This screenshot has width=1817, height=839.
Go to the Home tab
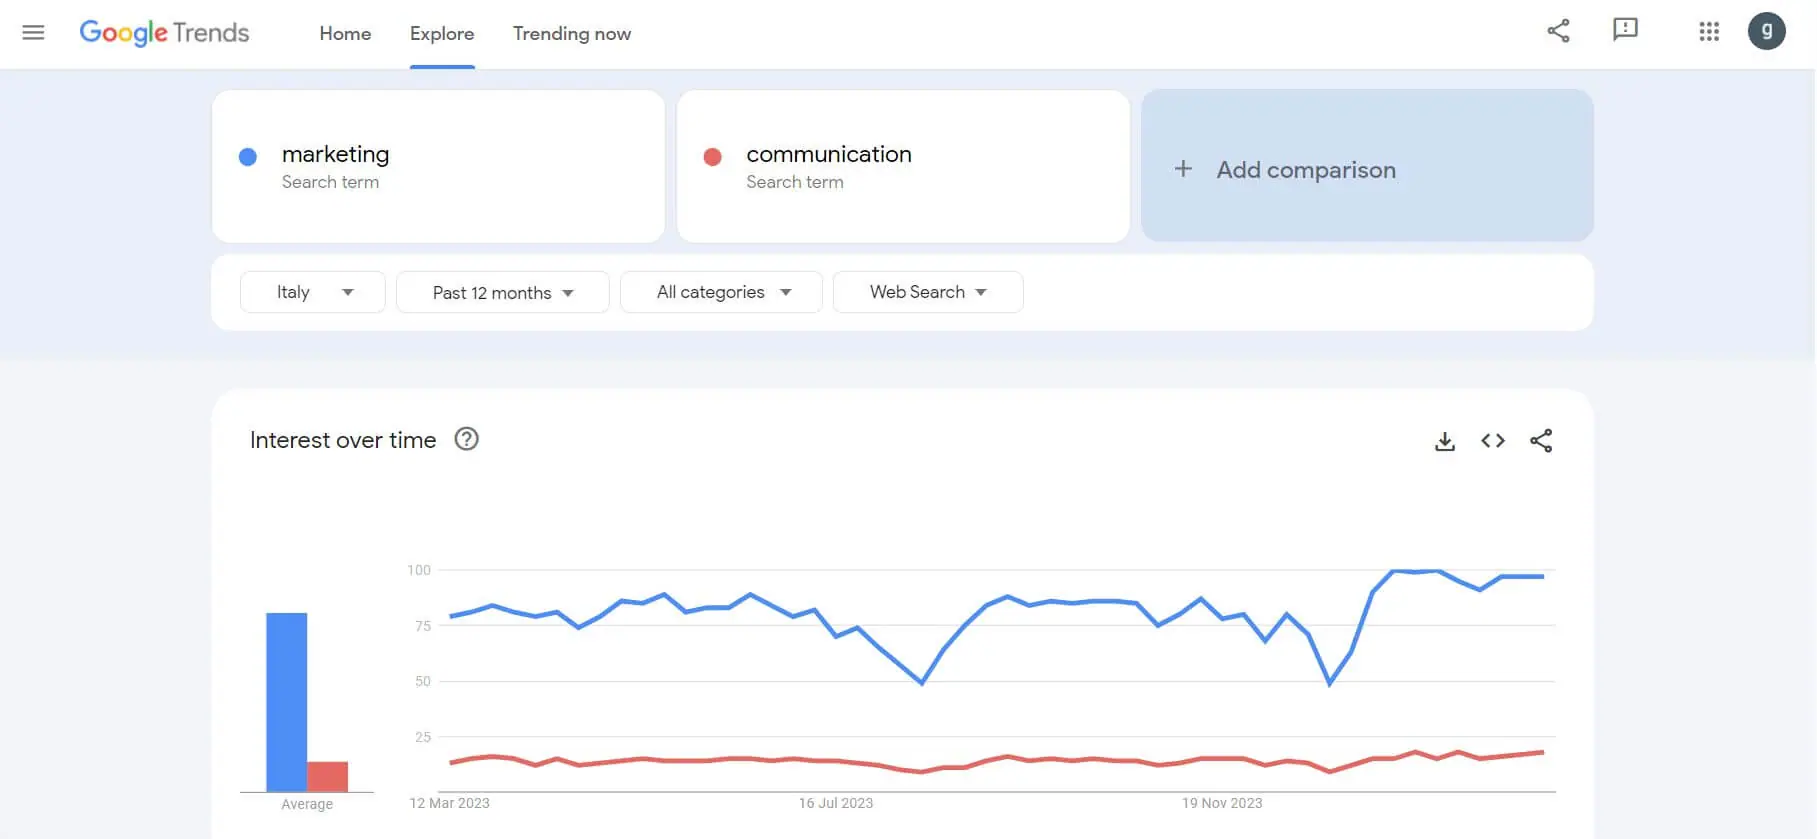click(x=345, y=34)
